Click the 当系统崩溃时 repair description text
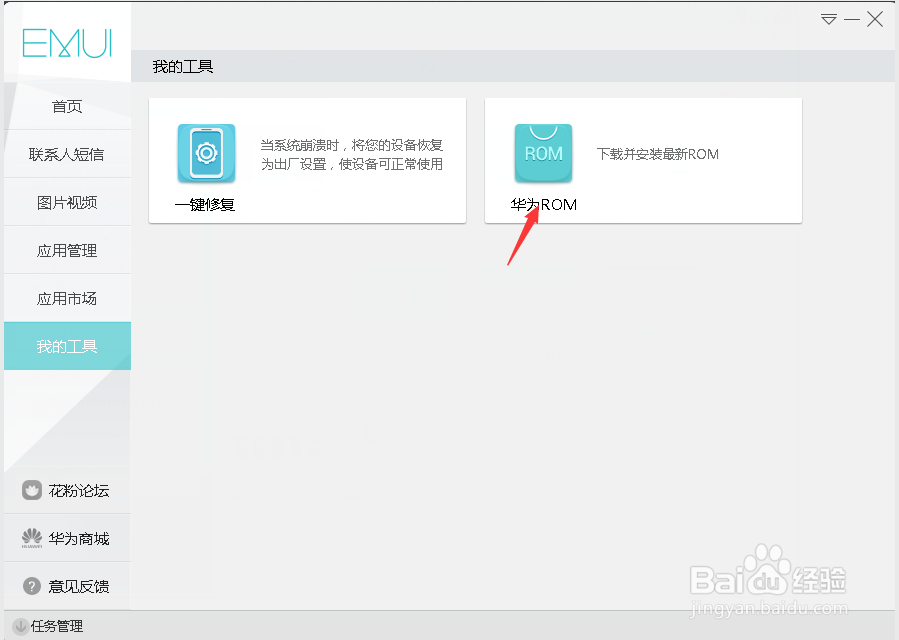Image resolution: width=899 pixels, height=640 pixels. click(x=351, y=155)
